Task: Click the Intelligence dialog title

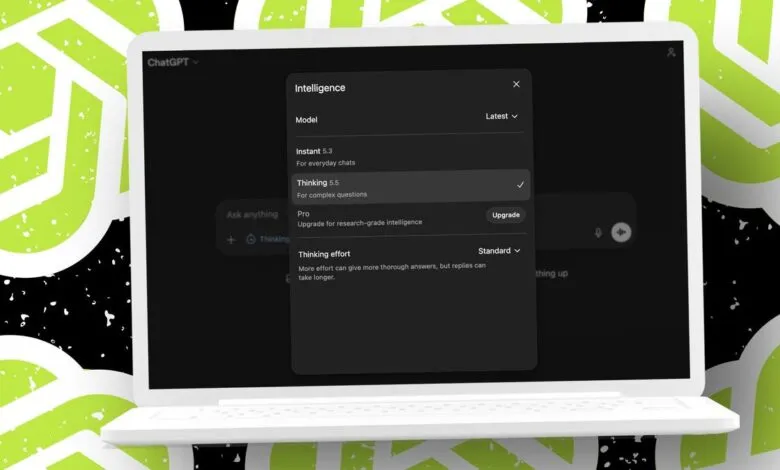Action: pos(320,88)
